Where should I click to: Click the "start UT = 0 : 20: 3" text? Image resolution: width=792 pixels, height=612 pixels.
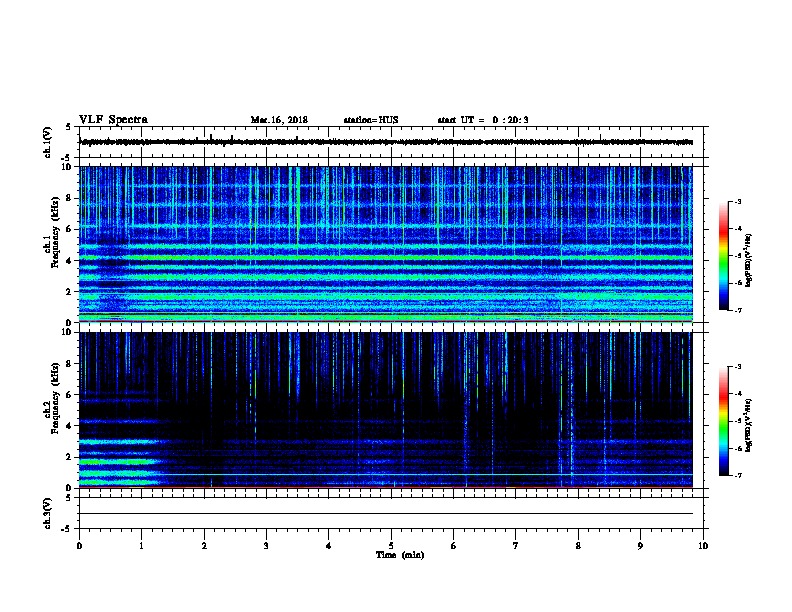click(x=483, y=120)
